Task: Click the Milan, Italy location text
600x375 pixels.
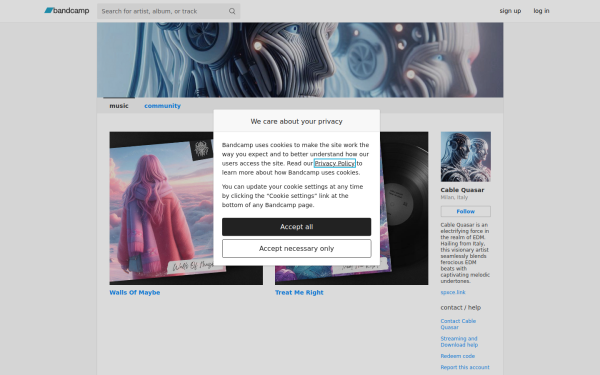Action: [x=454, y=197]
